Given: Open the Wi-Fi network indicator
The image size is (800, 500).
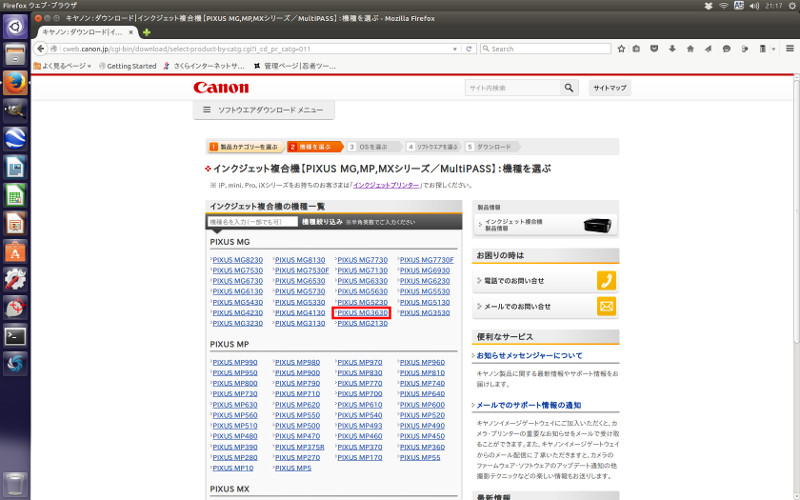Looking at the screenshot, I should 723,6.
